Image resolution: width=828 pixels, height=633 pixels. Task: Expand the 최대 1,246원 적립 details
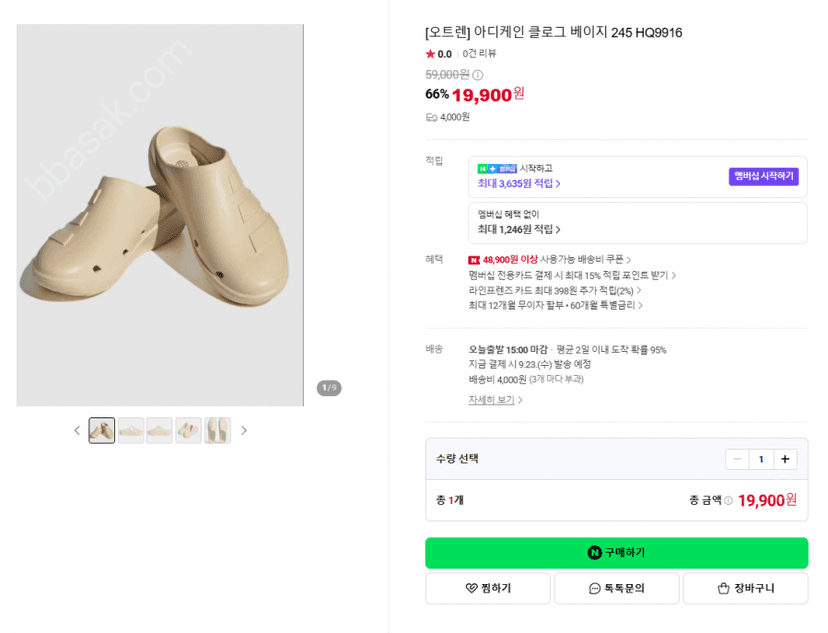click(x=519, y=229)
